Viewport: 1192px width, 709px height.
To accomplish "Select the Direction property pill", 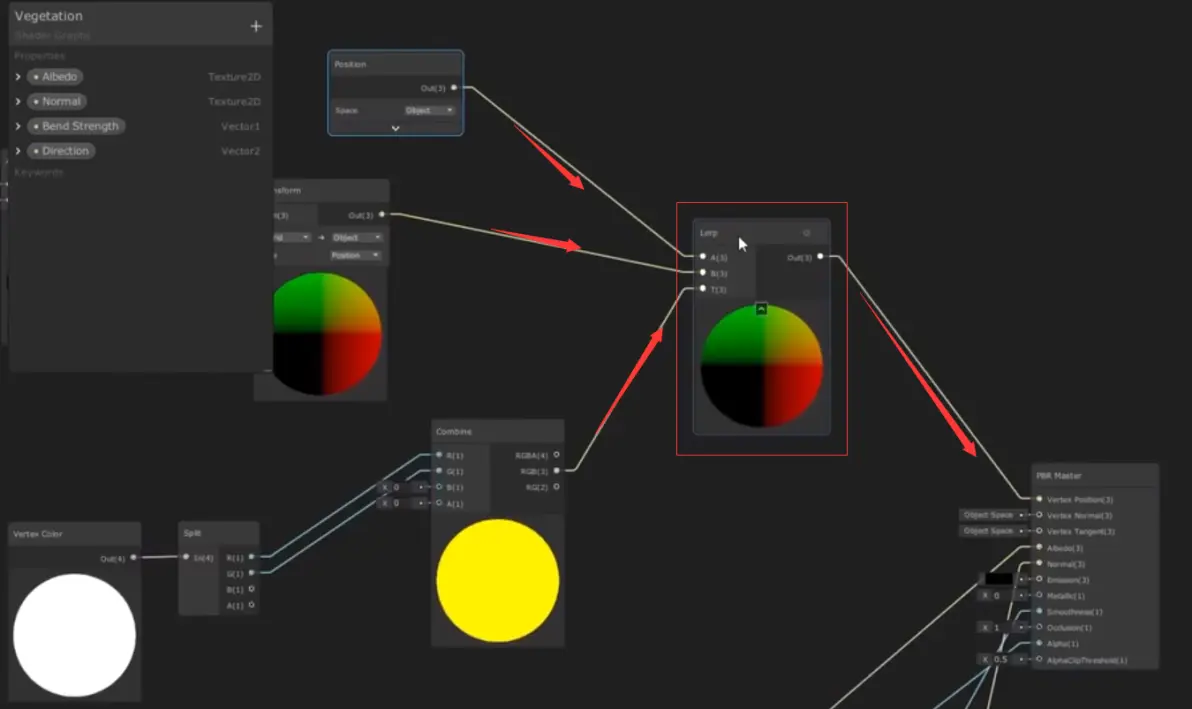I will coord(61,150).
